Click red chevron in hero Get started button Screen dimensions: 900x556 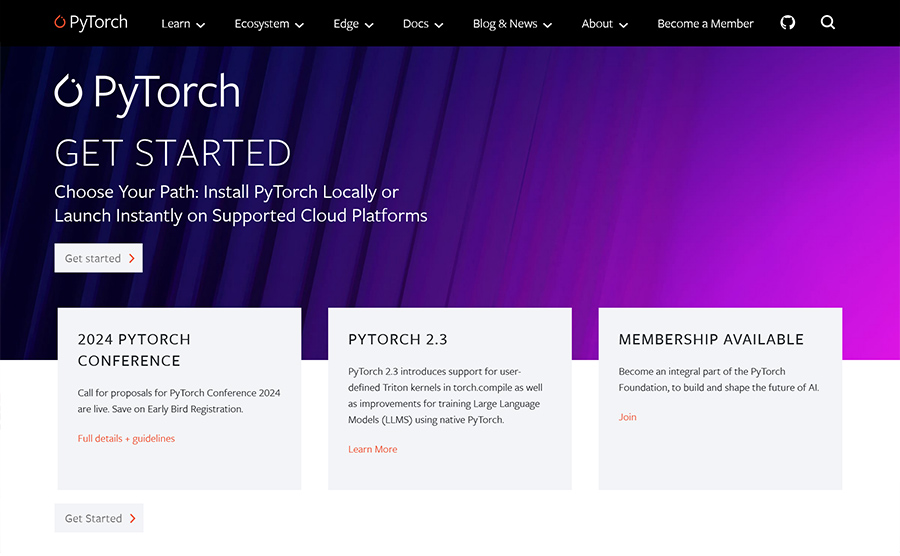[132, 258]
